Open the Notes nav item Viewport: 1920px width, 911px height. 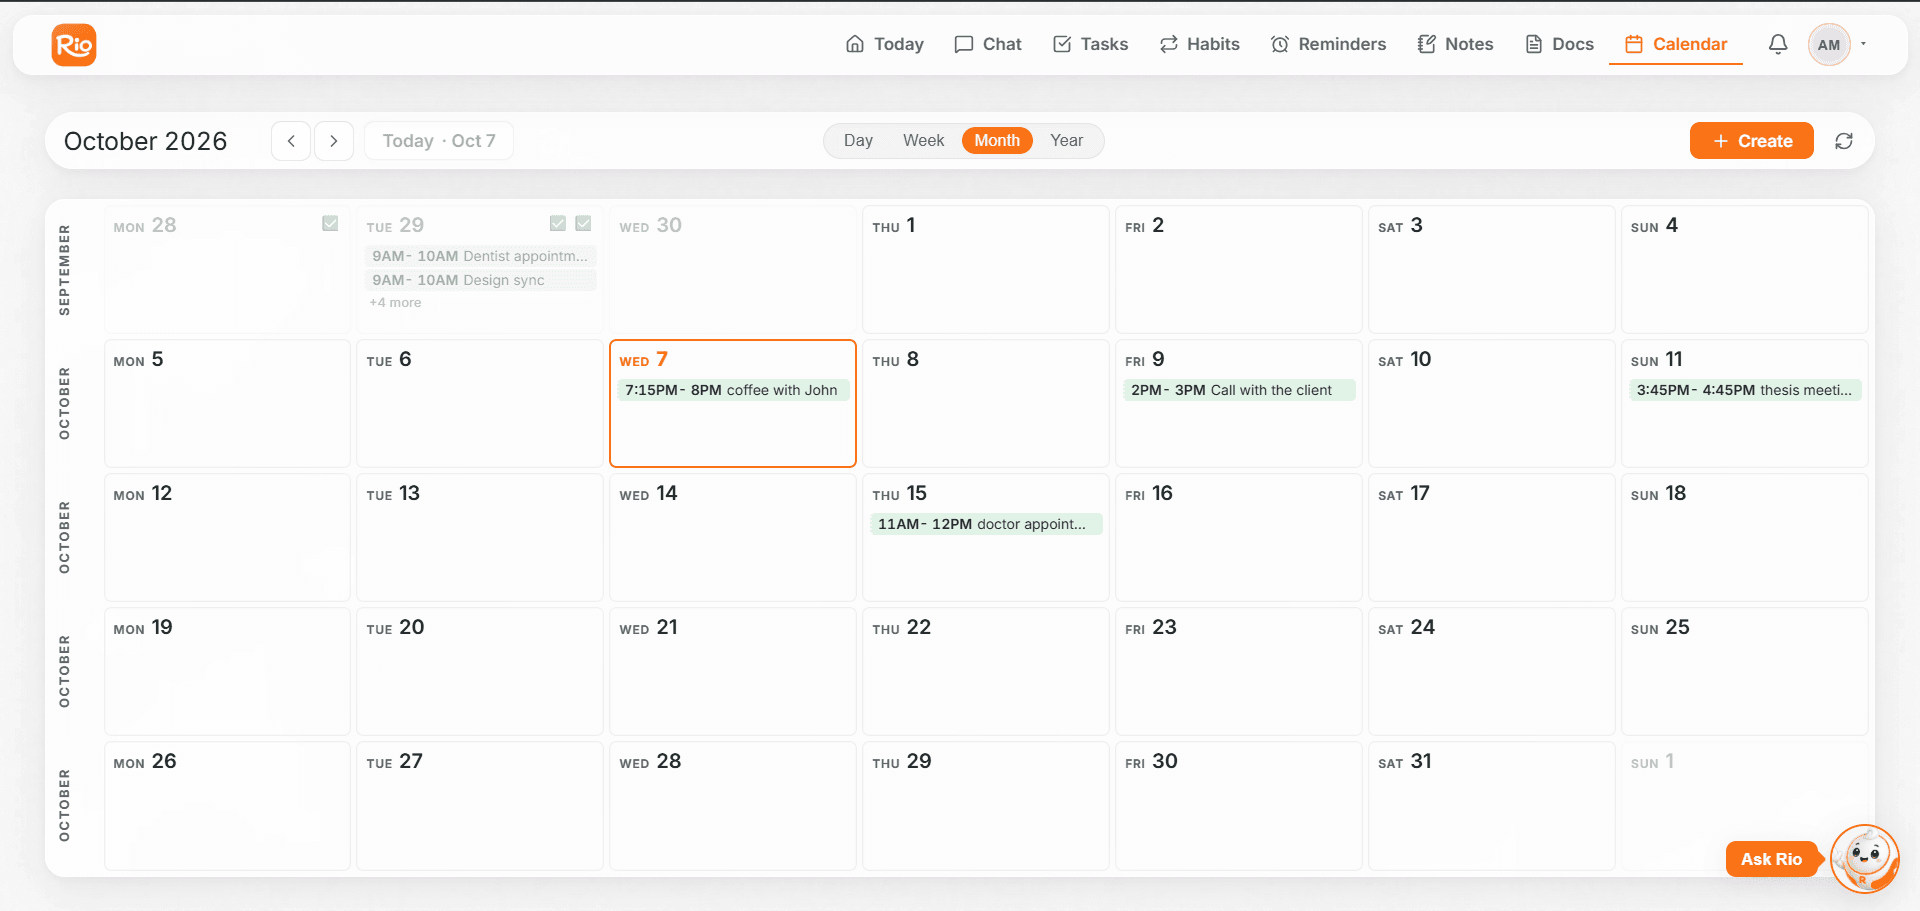pyautogui.click(x=1456, y=44)
